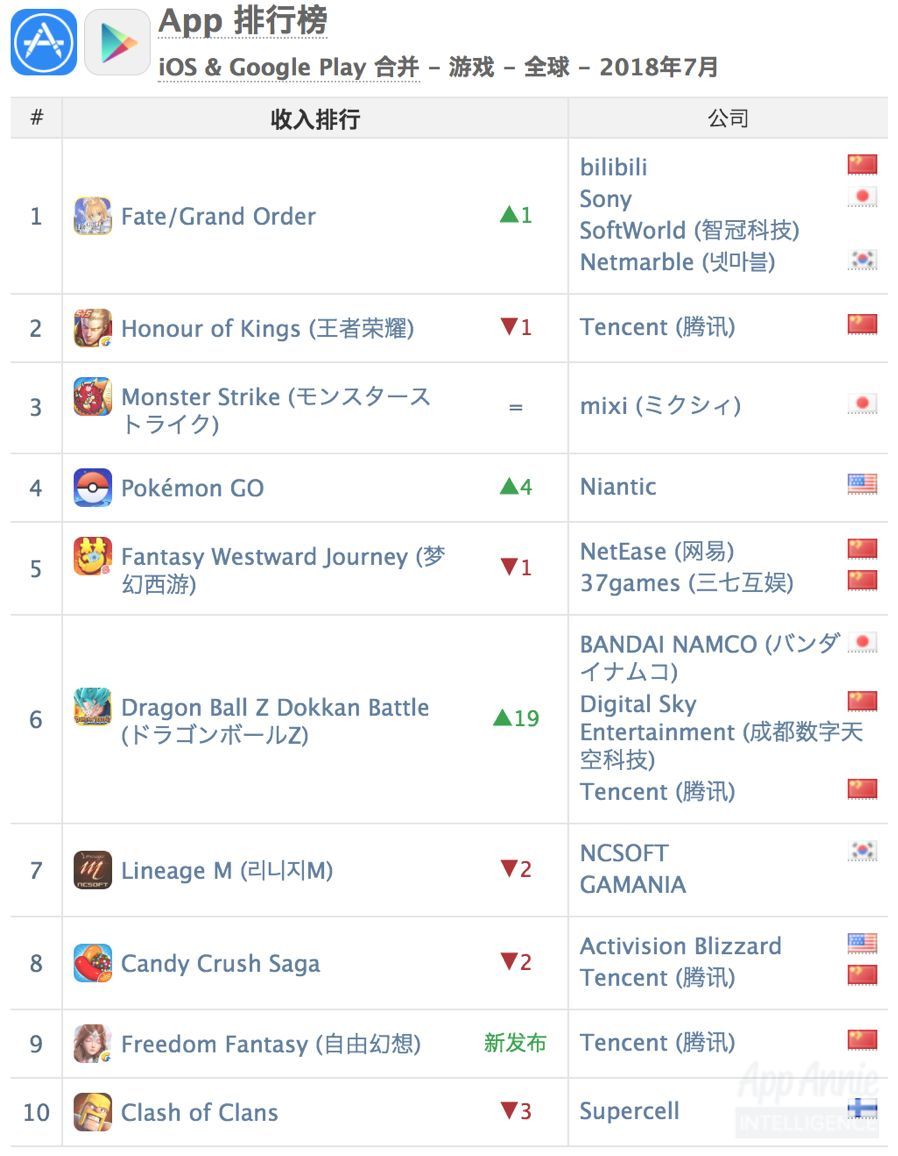Click the Lineage M app icon
This screenshot has height=1156, width=898.
coord(93,870)
